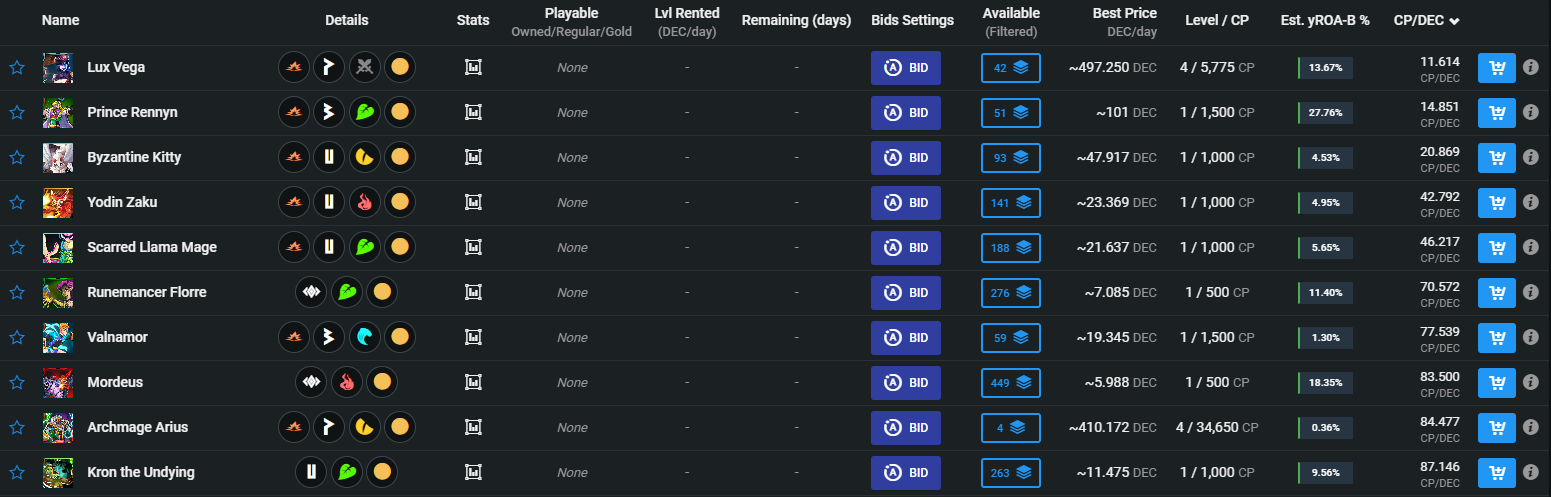Click the water element icon for Valnamor
This screenshot has width=1551, height=497.
coord(364,338)
